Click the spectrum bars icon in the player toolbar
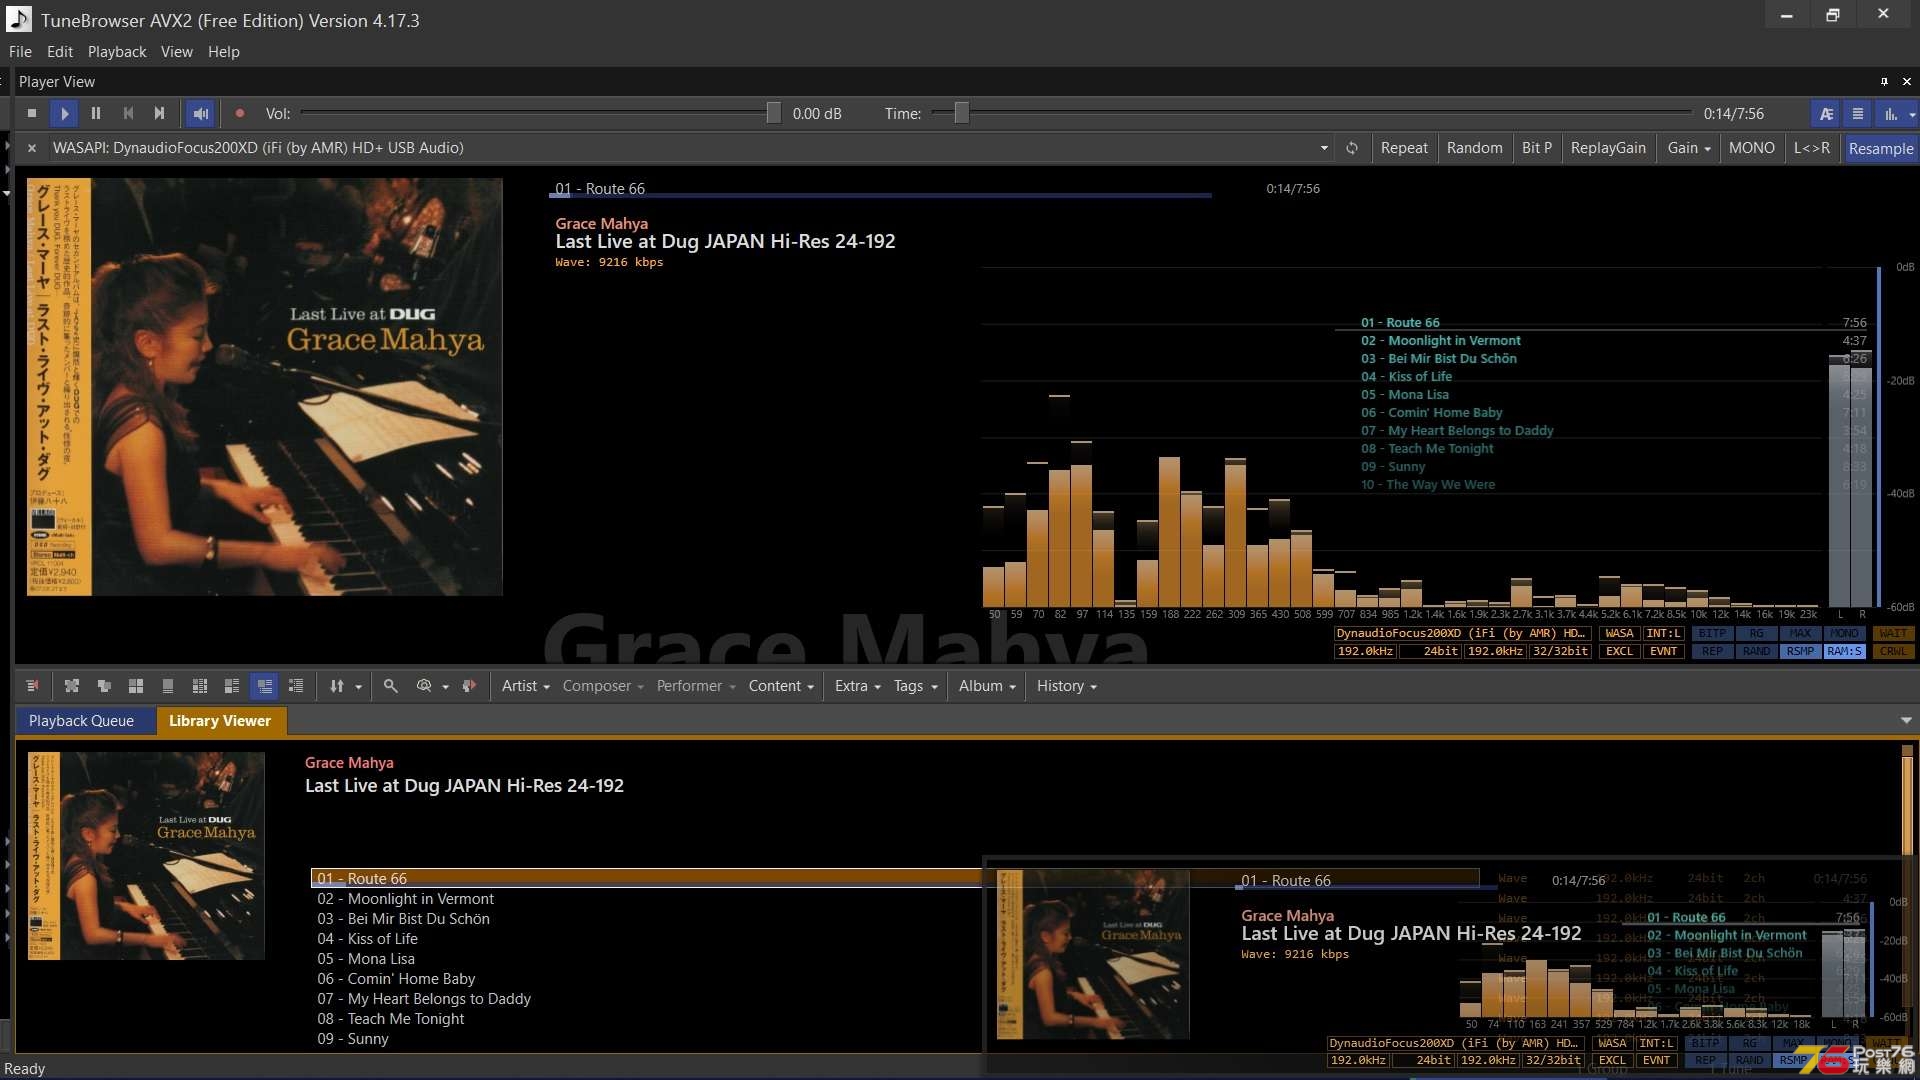This screenshot has height=1080, width=1920. tap(1890, 114)
